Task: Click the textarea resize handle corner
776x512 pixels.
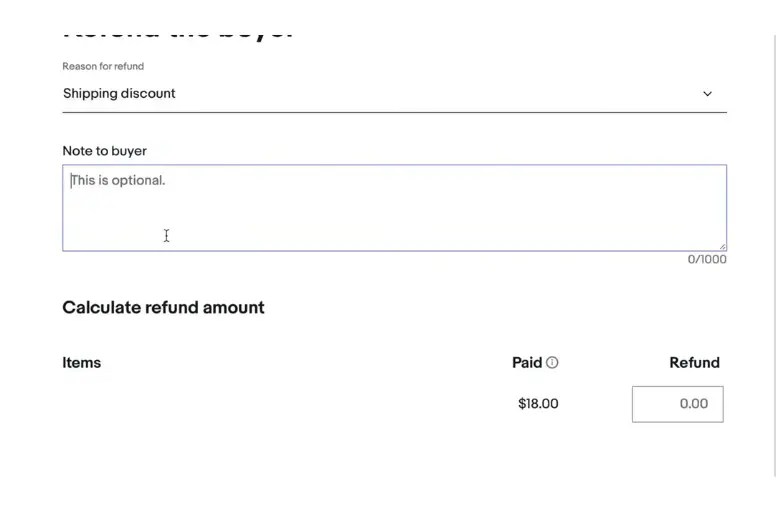Action: (x=722, y=246)
